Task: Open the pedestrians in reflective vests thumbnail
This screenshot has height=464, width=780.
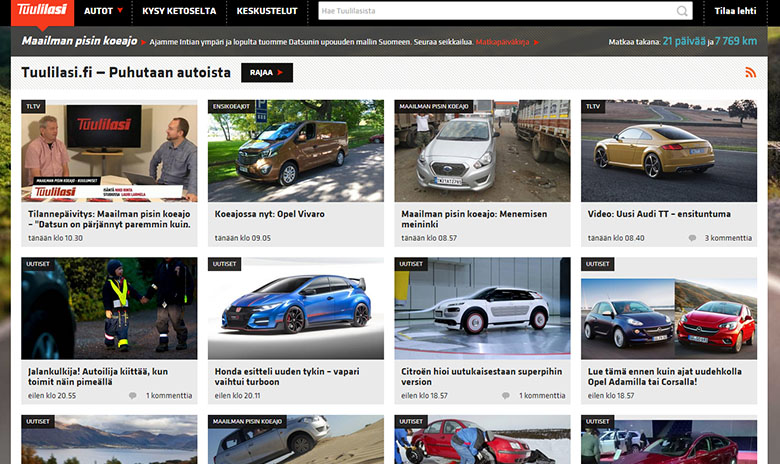Action: pyautogui.click(x=109, y=308)
